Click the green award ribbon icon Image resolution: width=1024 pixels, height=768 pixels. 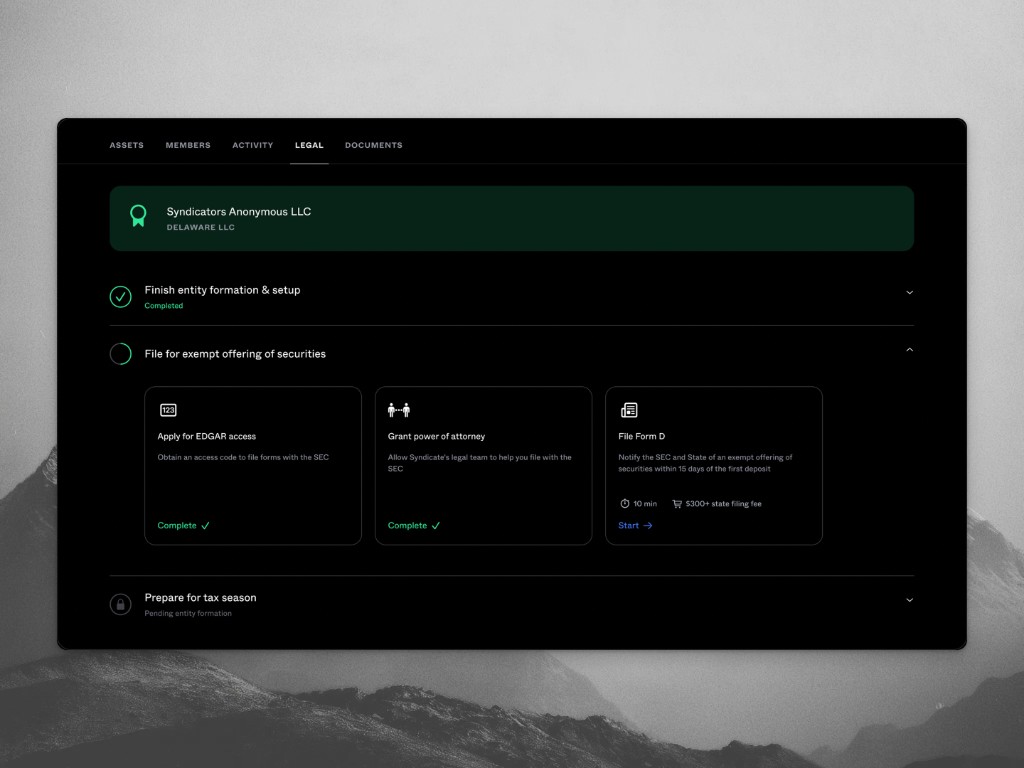138,216
